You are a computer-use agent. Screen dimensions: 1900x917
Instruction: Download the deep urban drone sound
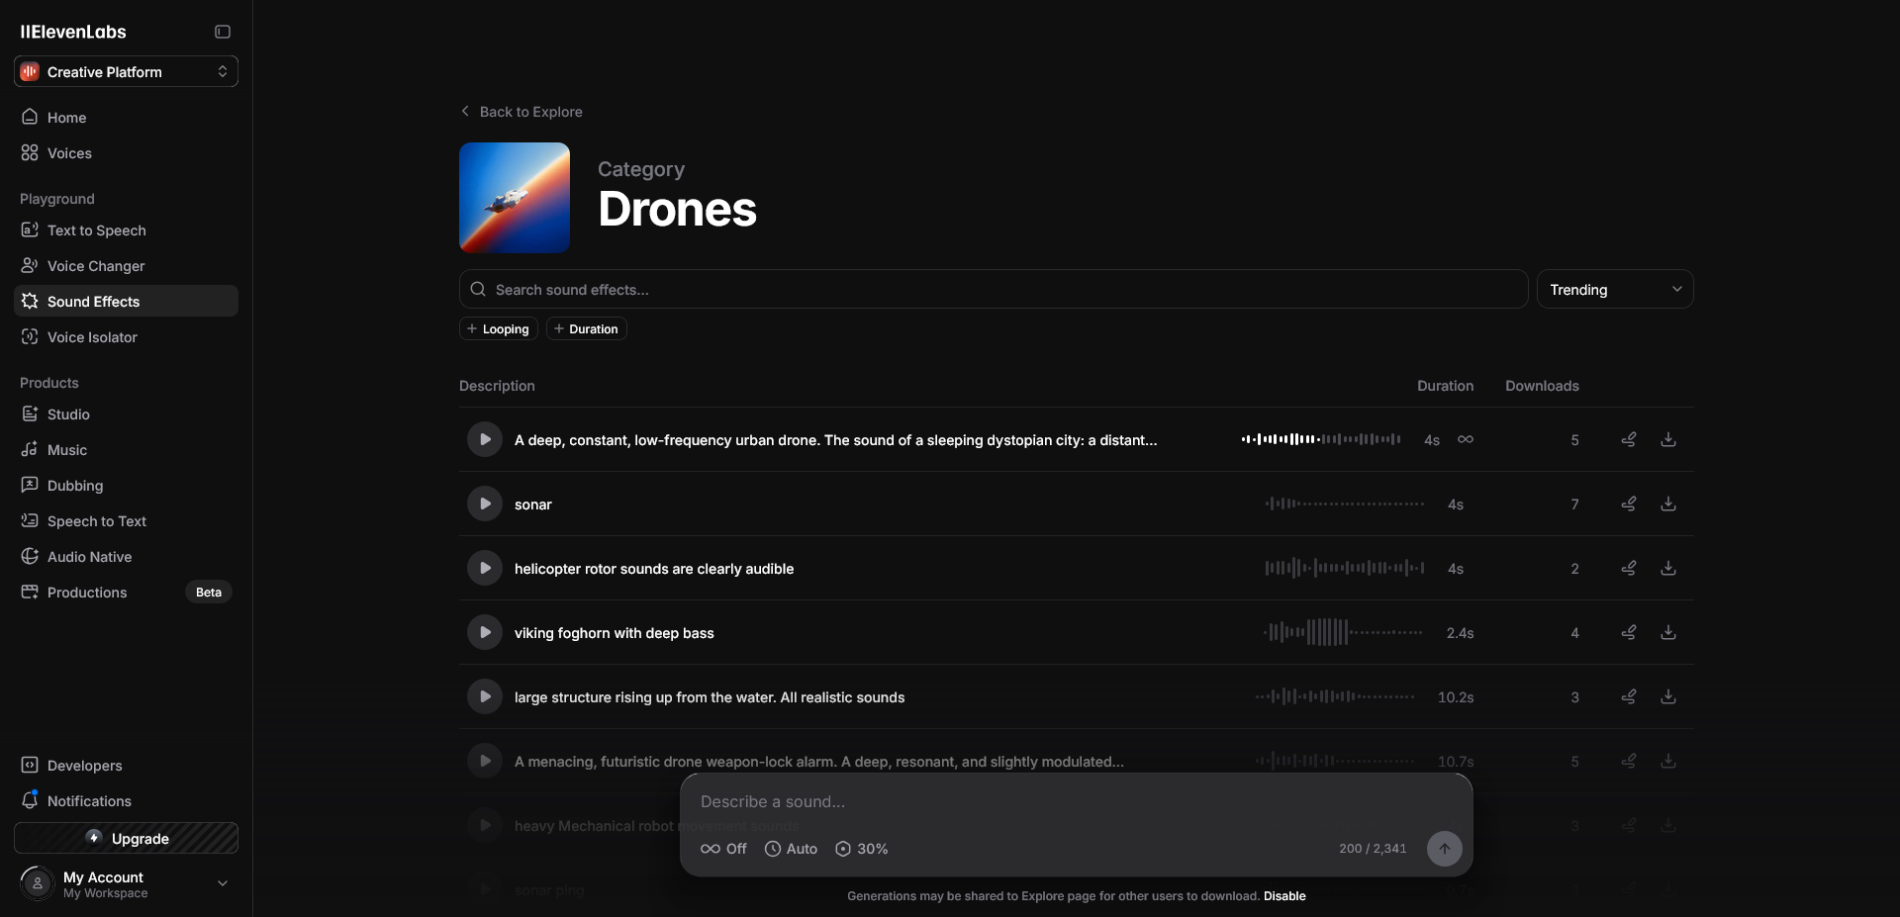[1668, 440]
